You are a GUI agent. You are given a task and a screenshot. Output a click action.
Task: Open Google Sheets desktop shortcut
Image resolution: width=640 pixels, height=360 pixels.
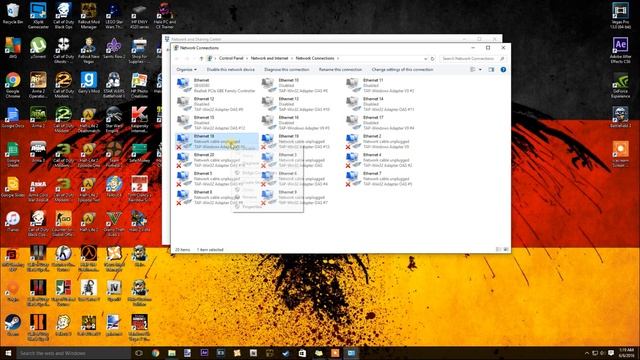coord(13,154)
